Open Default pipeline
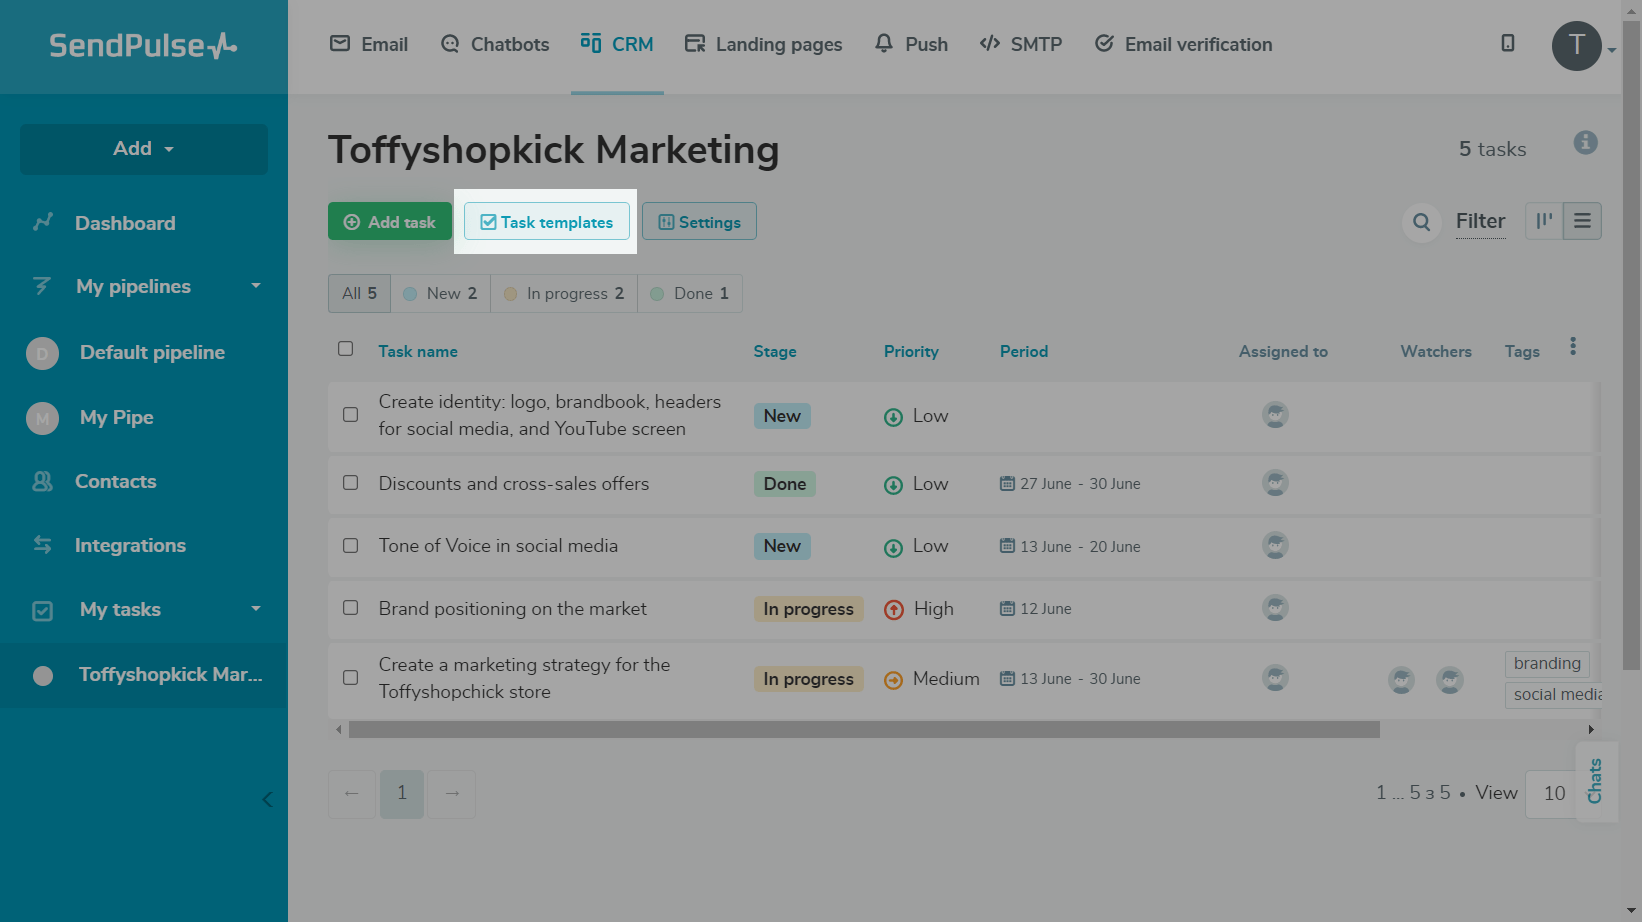 click(x=152, y=352)
